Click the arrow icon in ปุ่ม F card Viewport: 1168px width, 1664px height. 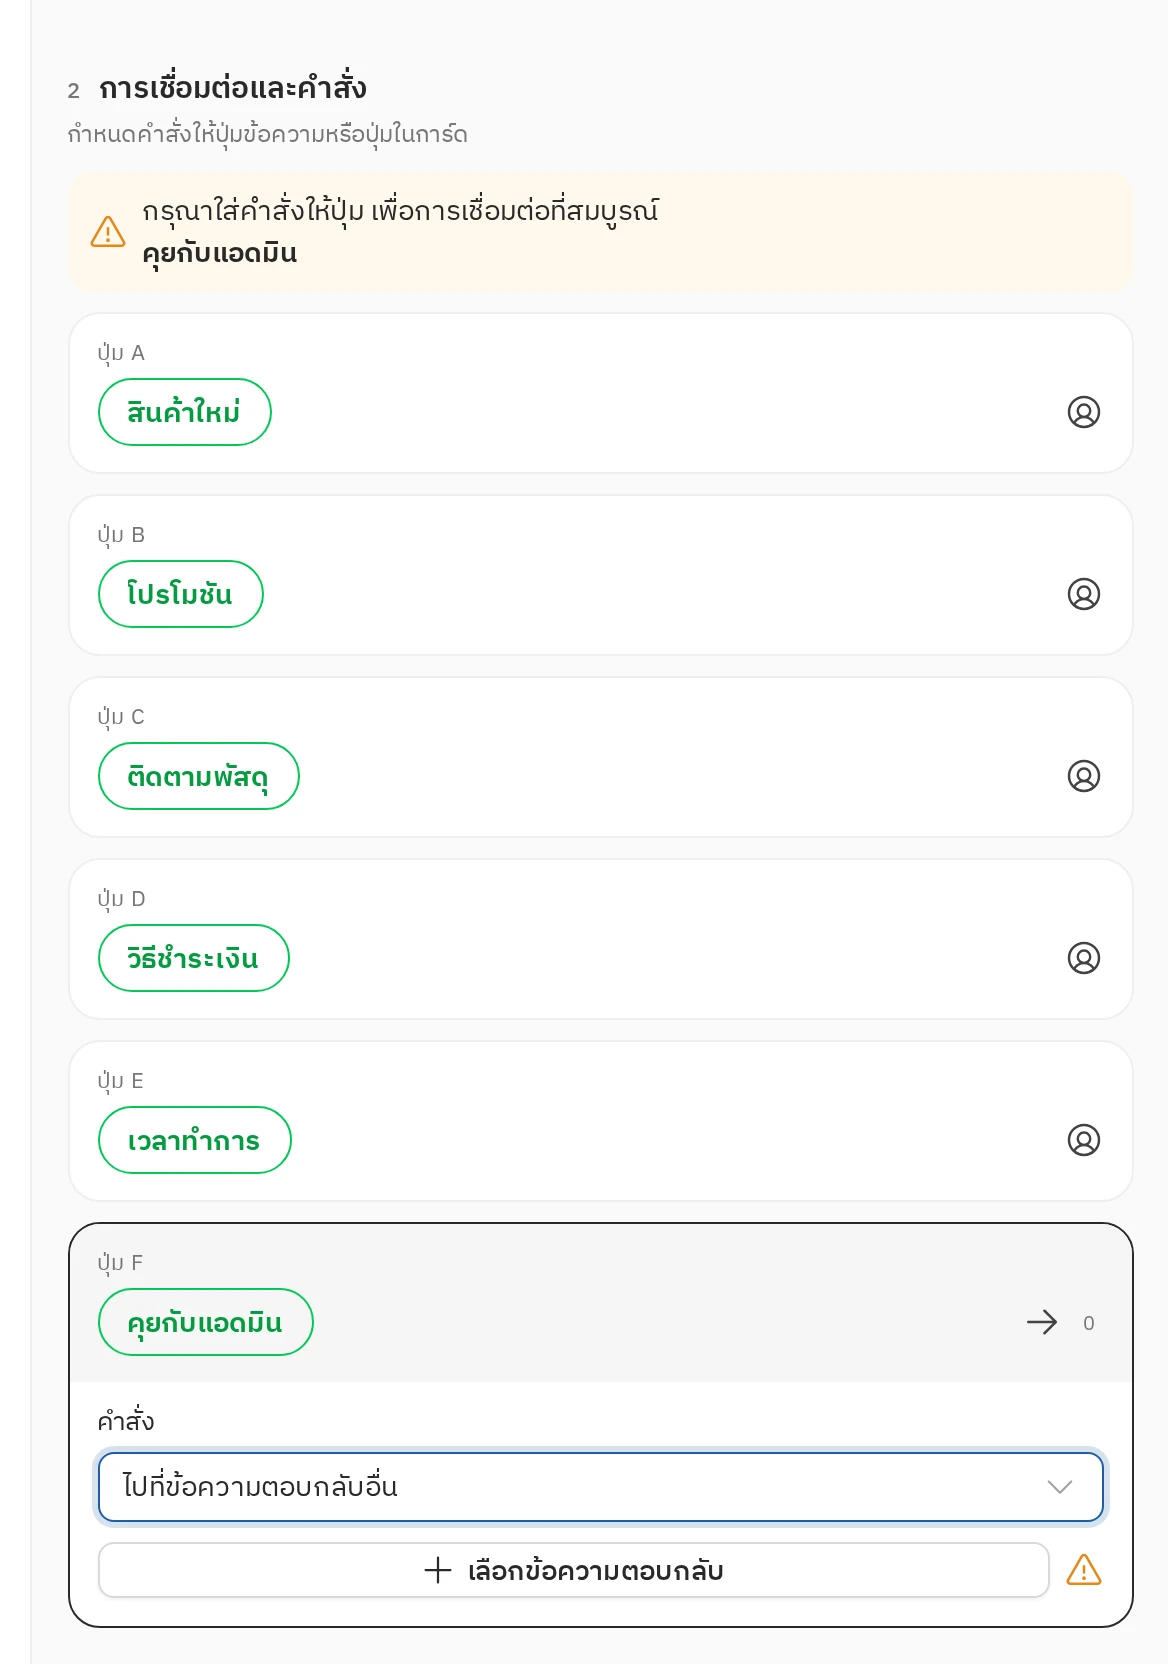coord(1042,1322)
